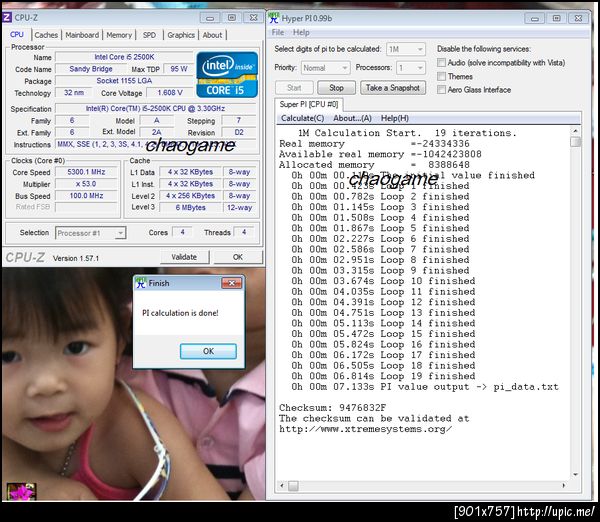
Task: Click the Core Speed value 5300.1 MHz
Action: 86,172
